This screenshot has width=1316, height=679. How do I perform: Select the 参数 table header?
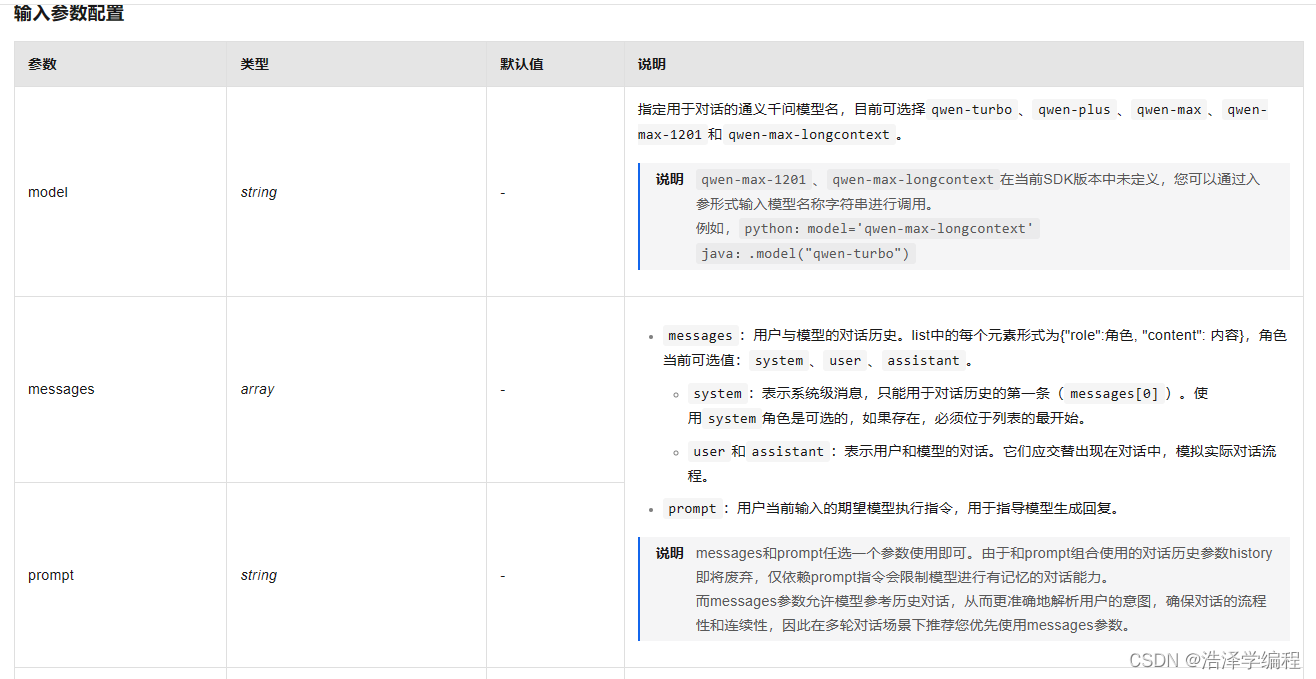[41, 63]
